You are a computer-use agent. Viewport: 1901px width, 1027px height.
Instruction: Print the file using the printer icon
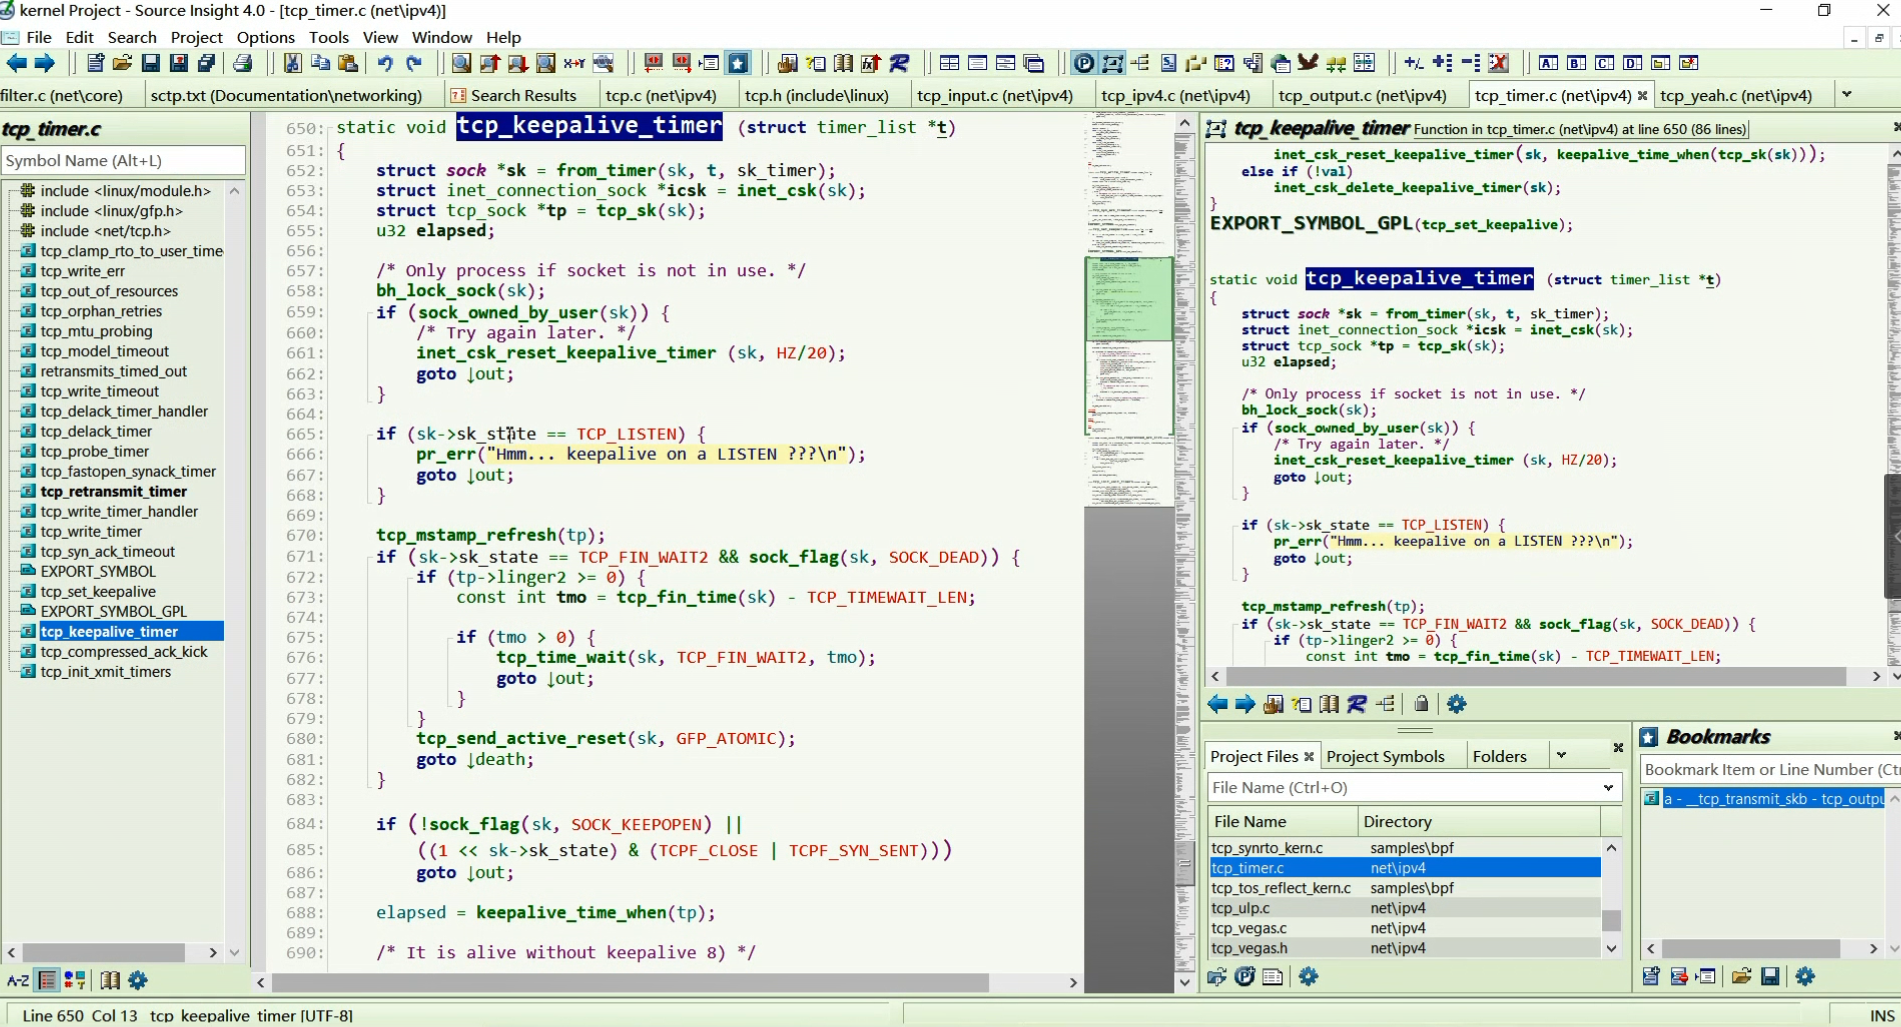tap(243, 63)
